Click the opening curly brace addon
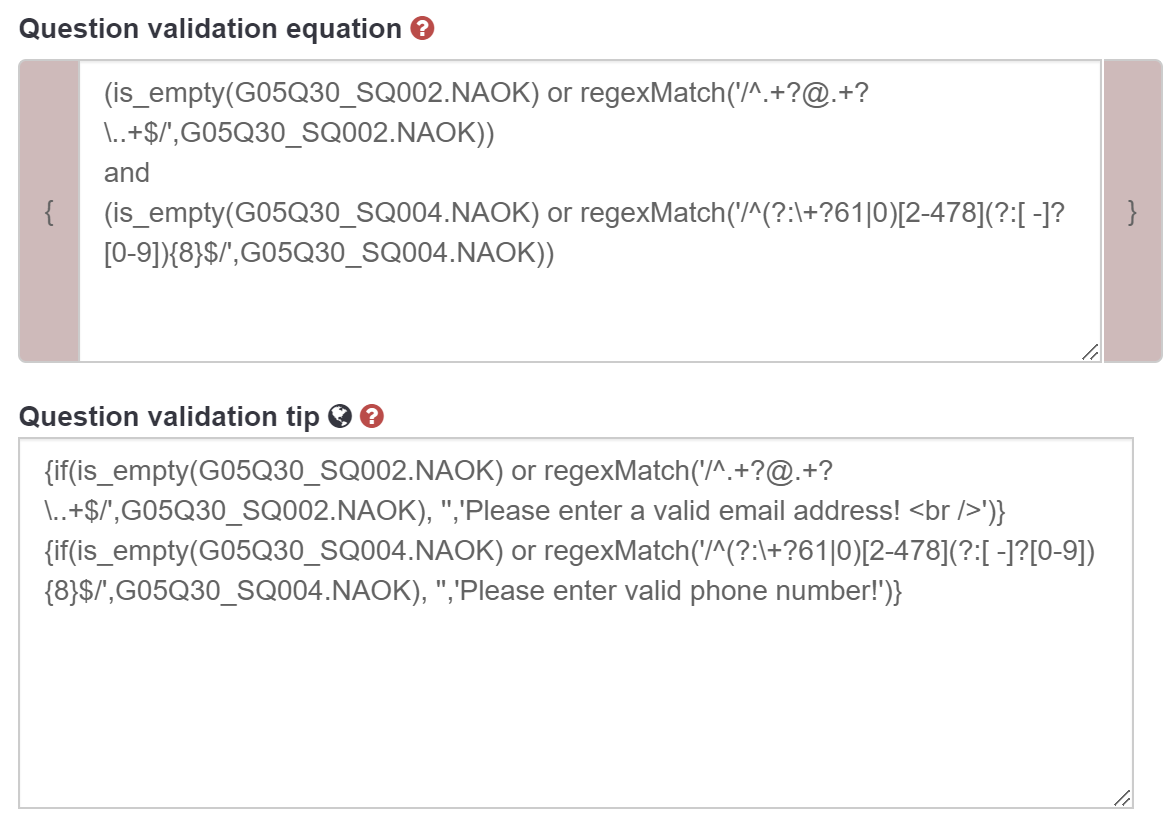1173x824 pixels. 49,211
